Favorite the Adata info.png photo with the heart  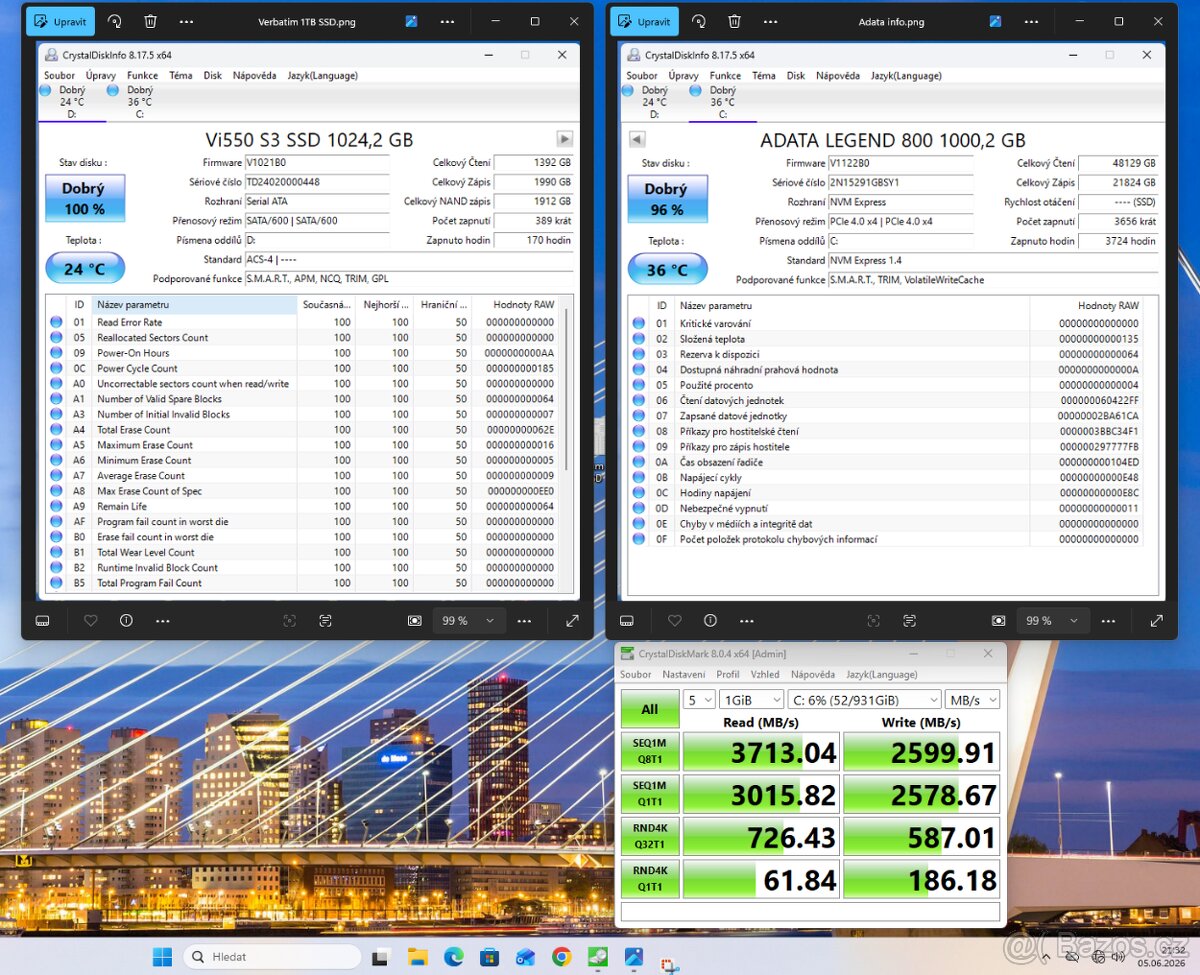674,621
